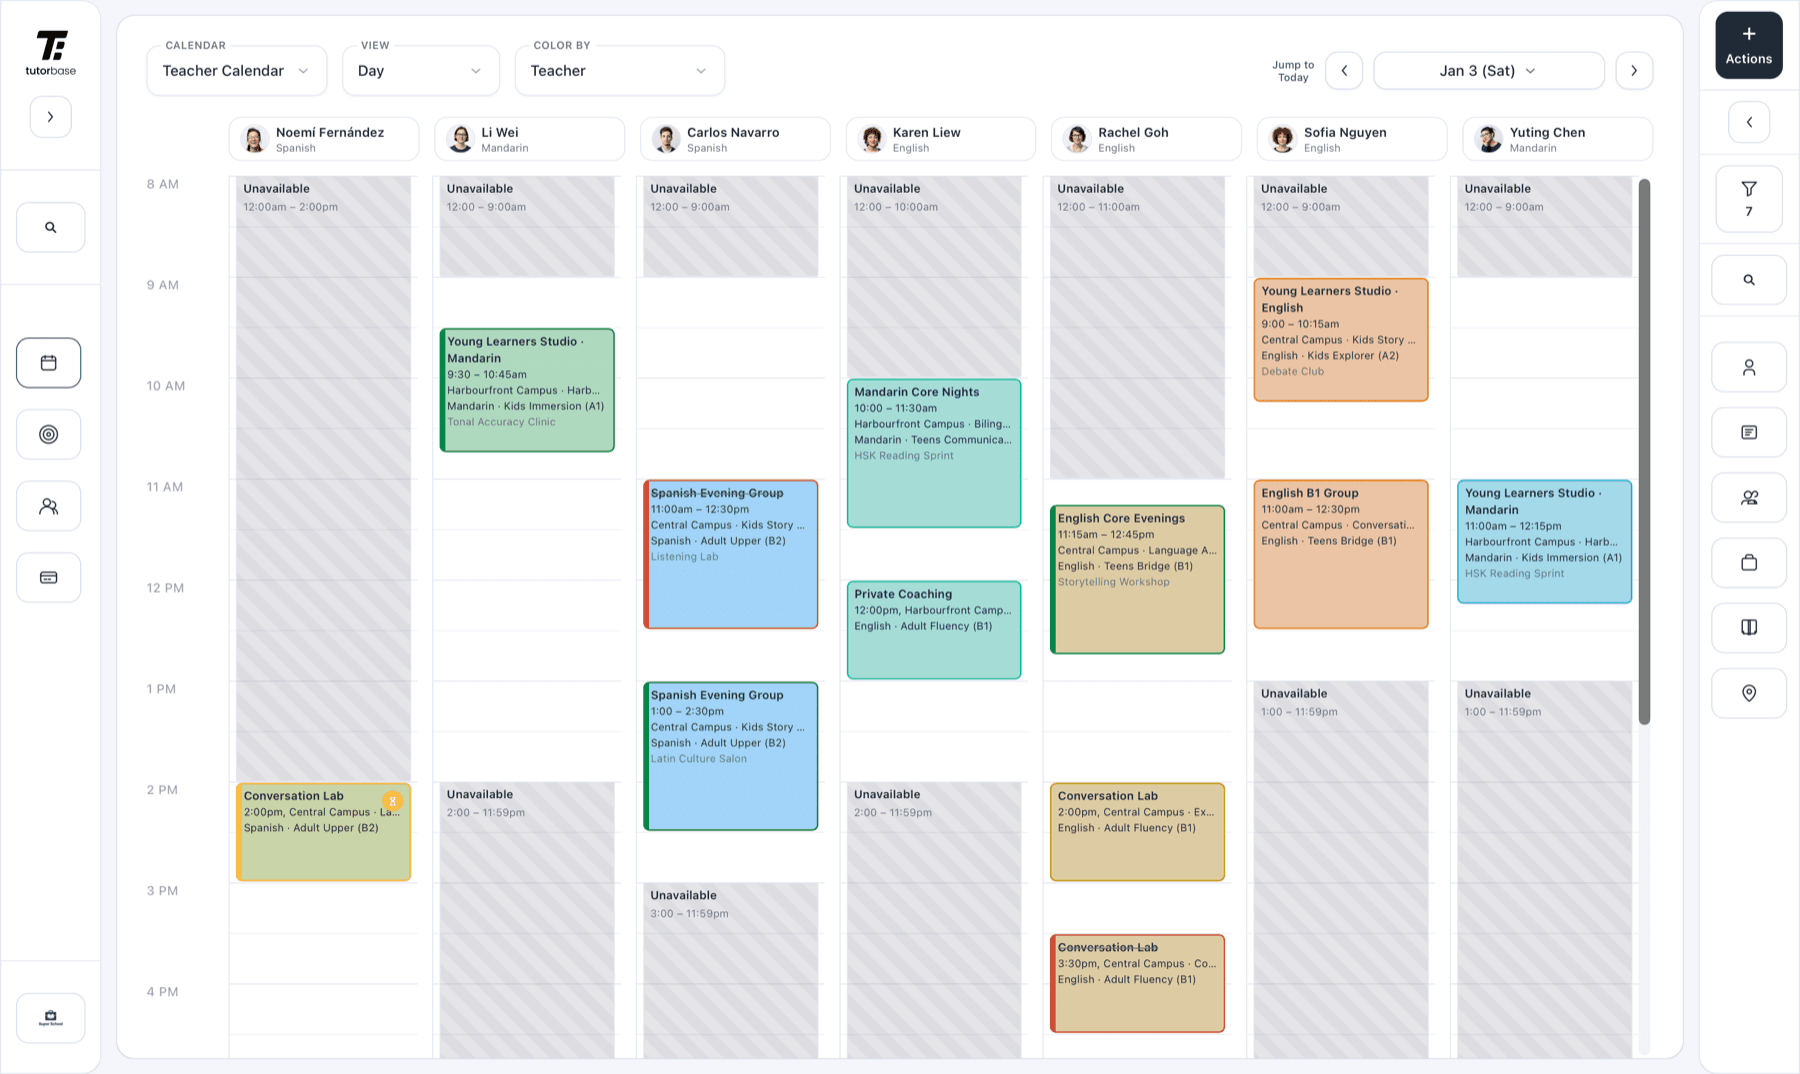Open Young Learners Studio English event
1800x1074 pixels.
1341,340
